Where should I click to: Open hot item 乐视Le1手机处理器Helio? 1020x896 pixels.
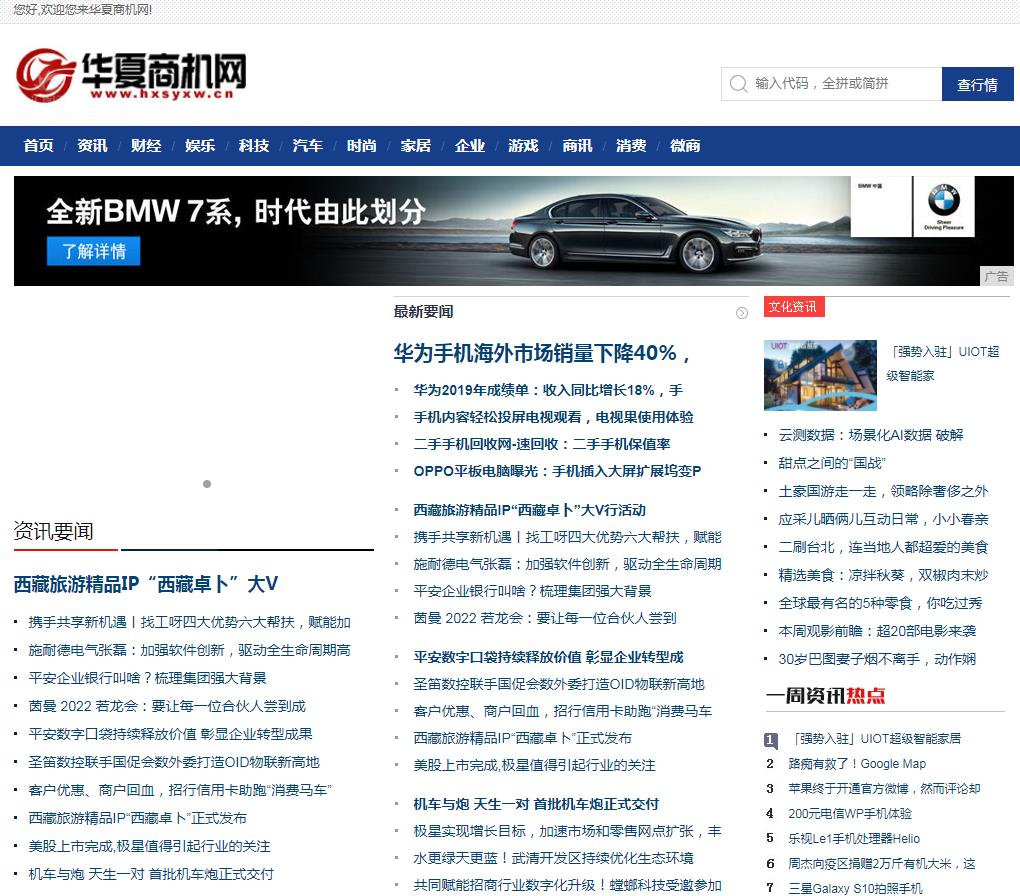pyautogui.click(x=854, y=839)
